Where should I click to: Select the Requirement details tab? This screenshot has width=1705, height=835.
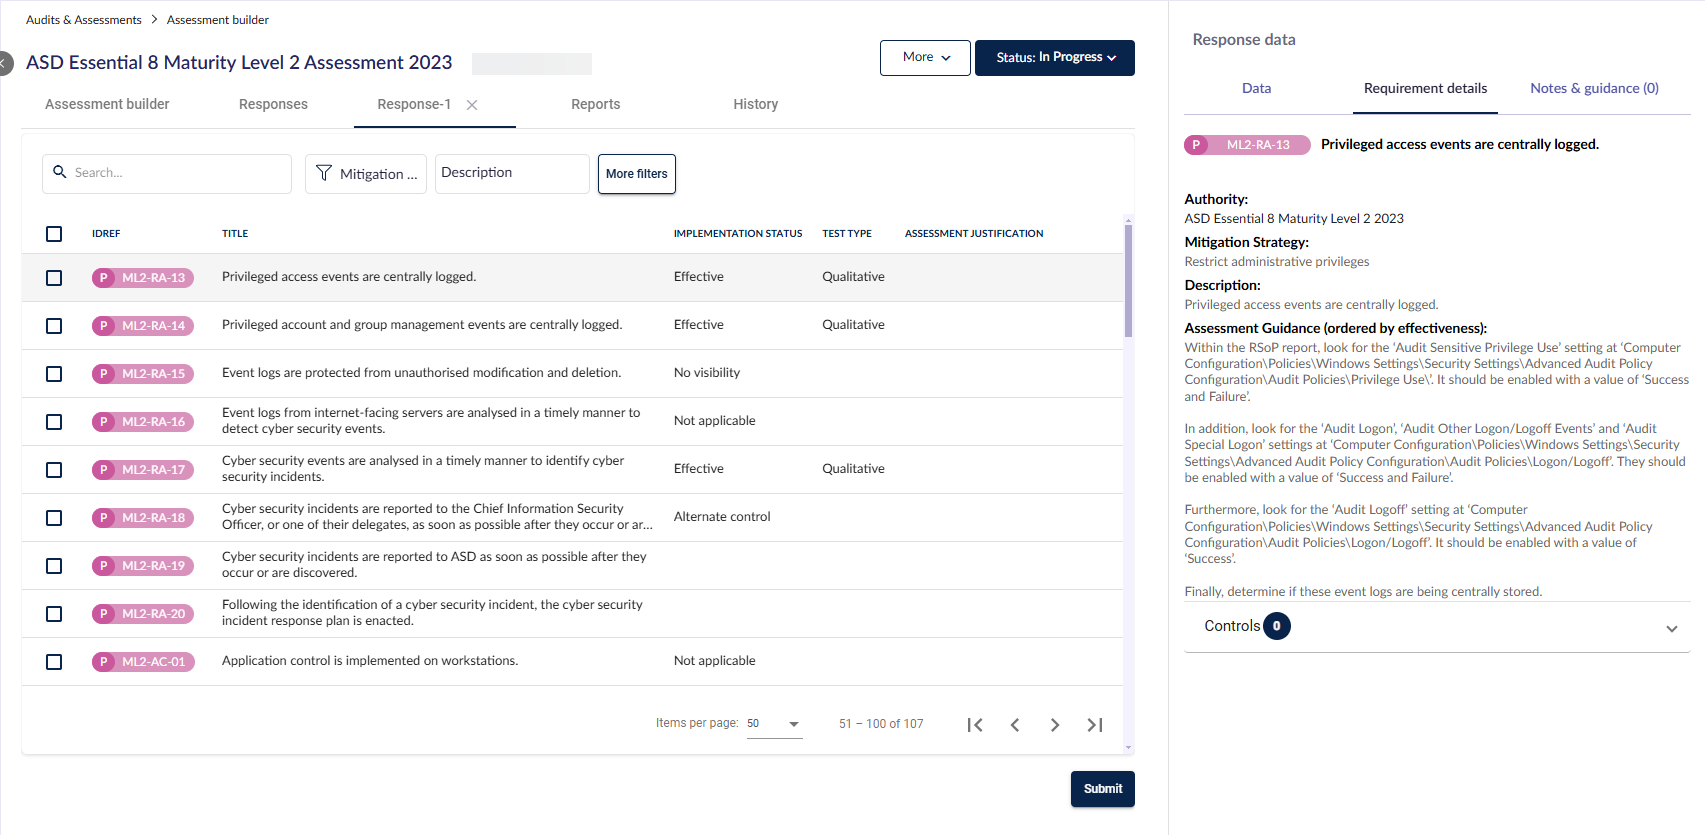(x=1425, y=89)
